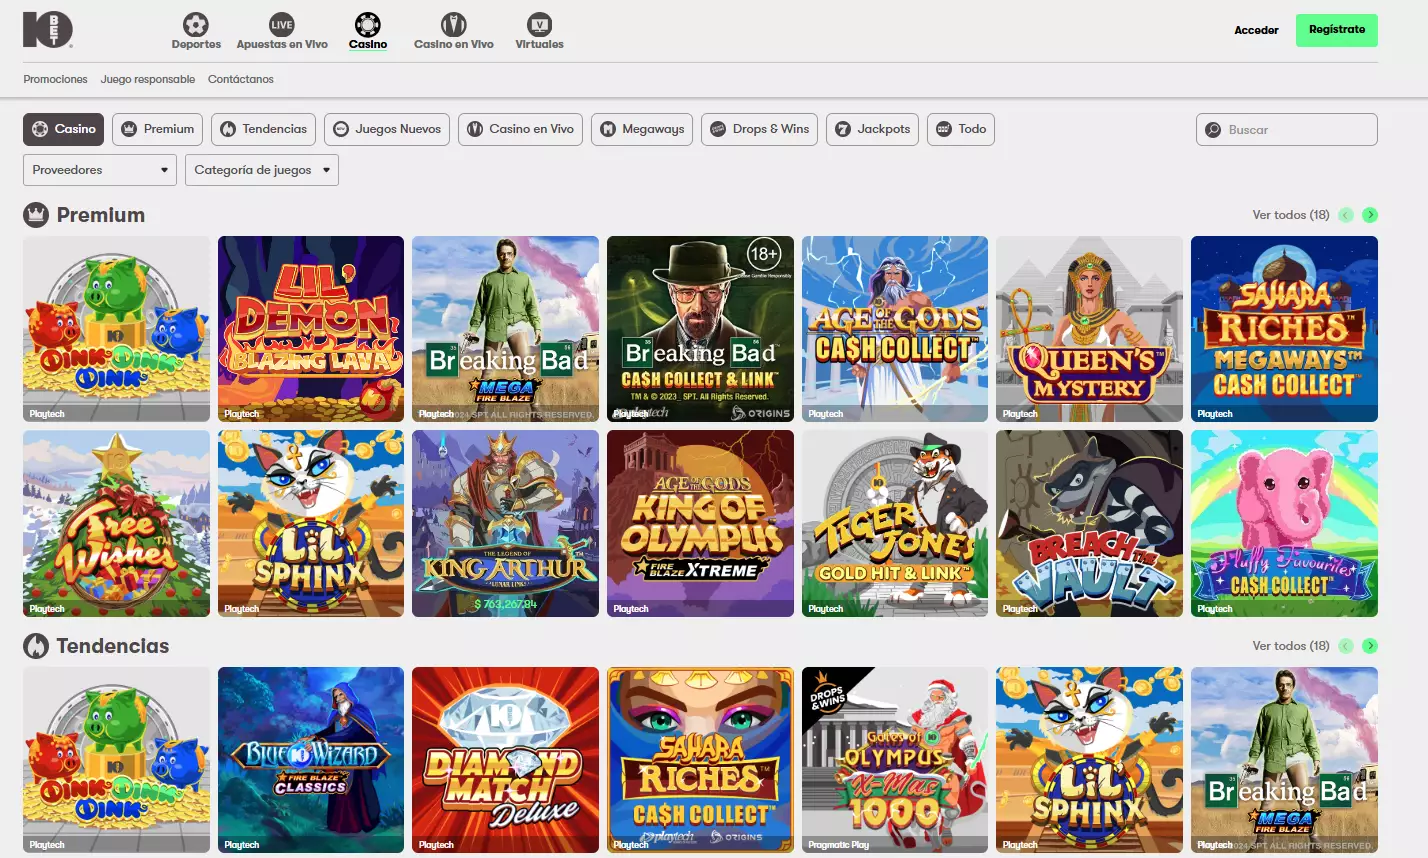Open Breaking Bad Mega Fire Blaze in Tendencias

click(x=1284, y=760)
